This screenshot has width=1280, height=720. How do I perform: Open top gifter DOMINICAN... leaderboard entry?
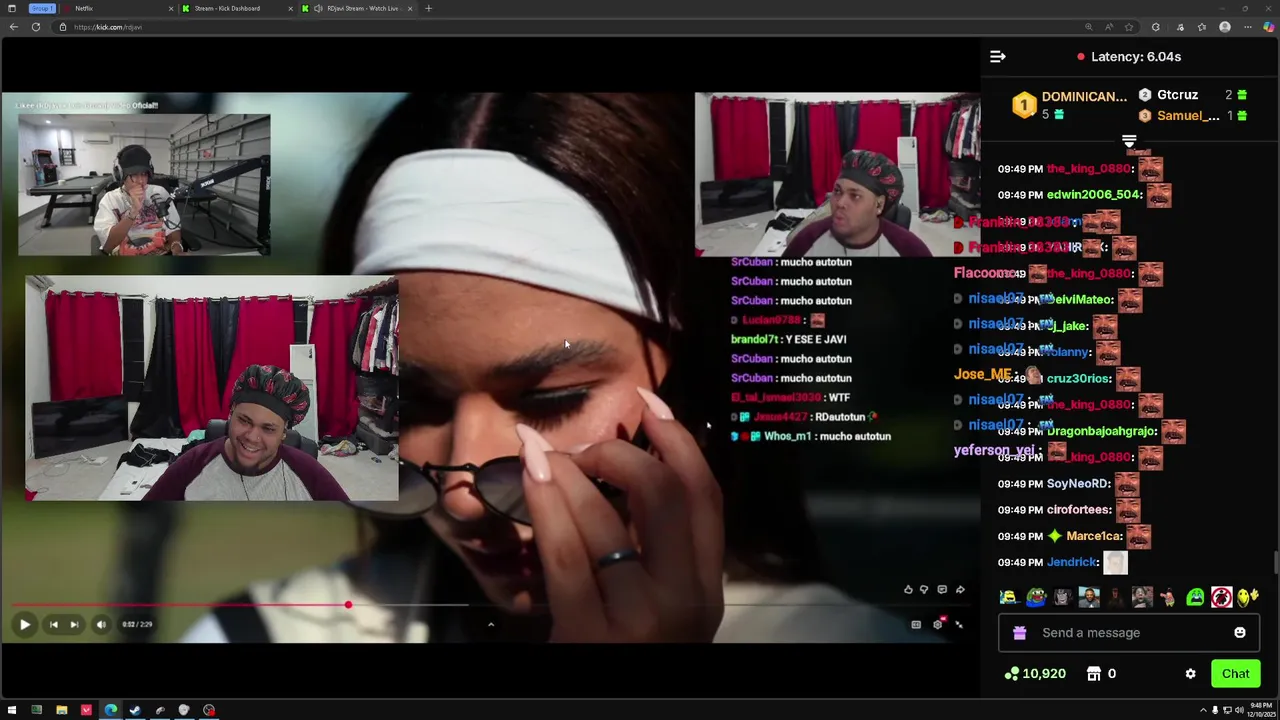click(1070, 105)
